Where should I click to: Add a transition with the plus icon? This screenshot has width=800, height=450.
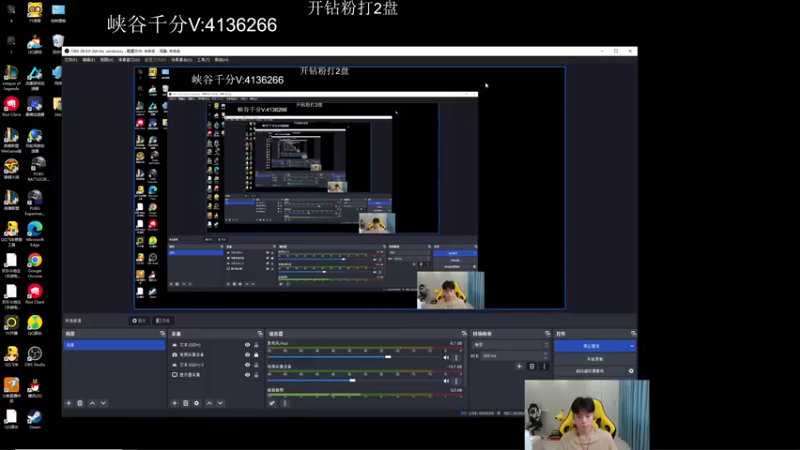point(519,366)
